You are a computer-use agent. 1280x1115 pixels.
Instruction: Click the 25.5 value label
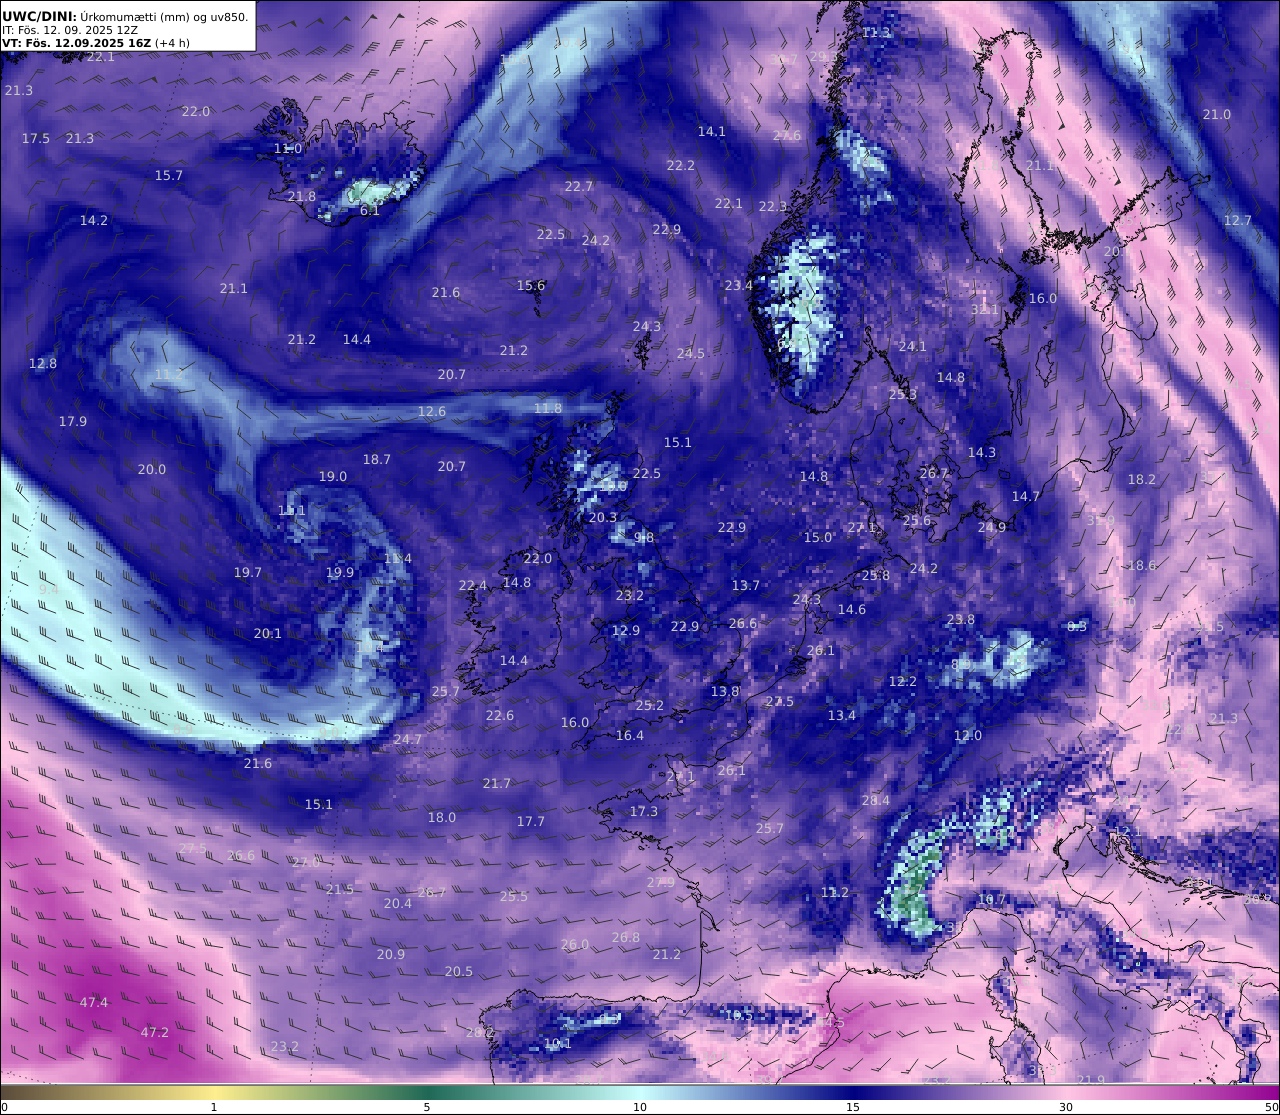[514, 896]
